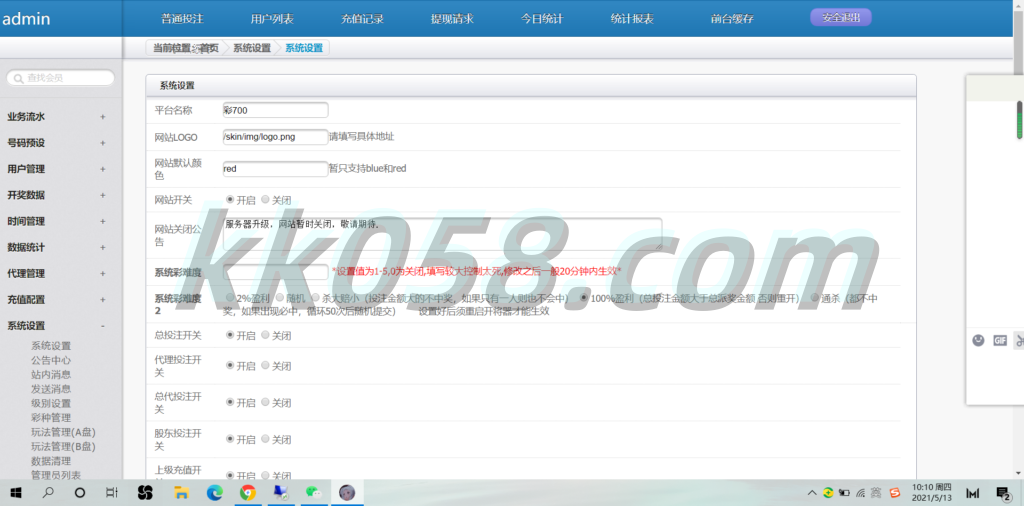Expand the 数据统计 sidebar section

pos(103,247)
